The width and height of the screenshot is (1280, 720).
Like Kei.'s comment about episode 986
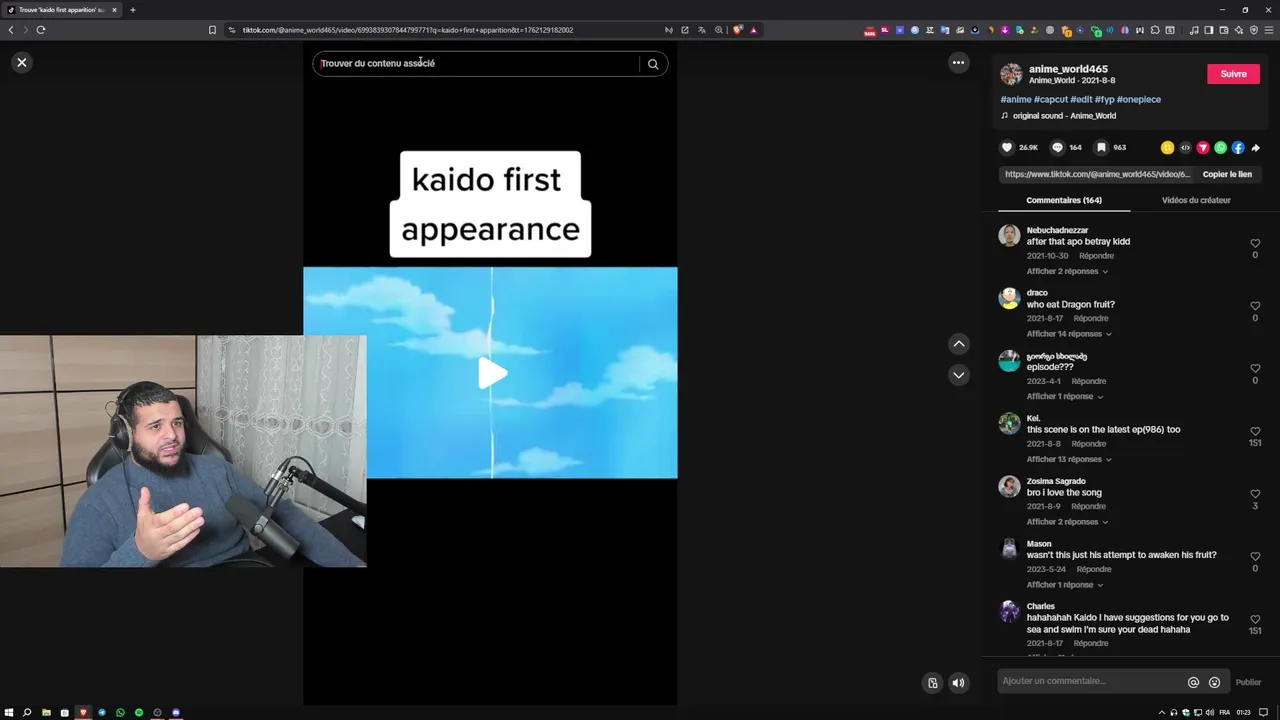click(1255, 431)
